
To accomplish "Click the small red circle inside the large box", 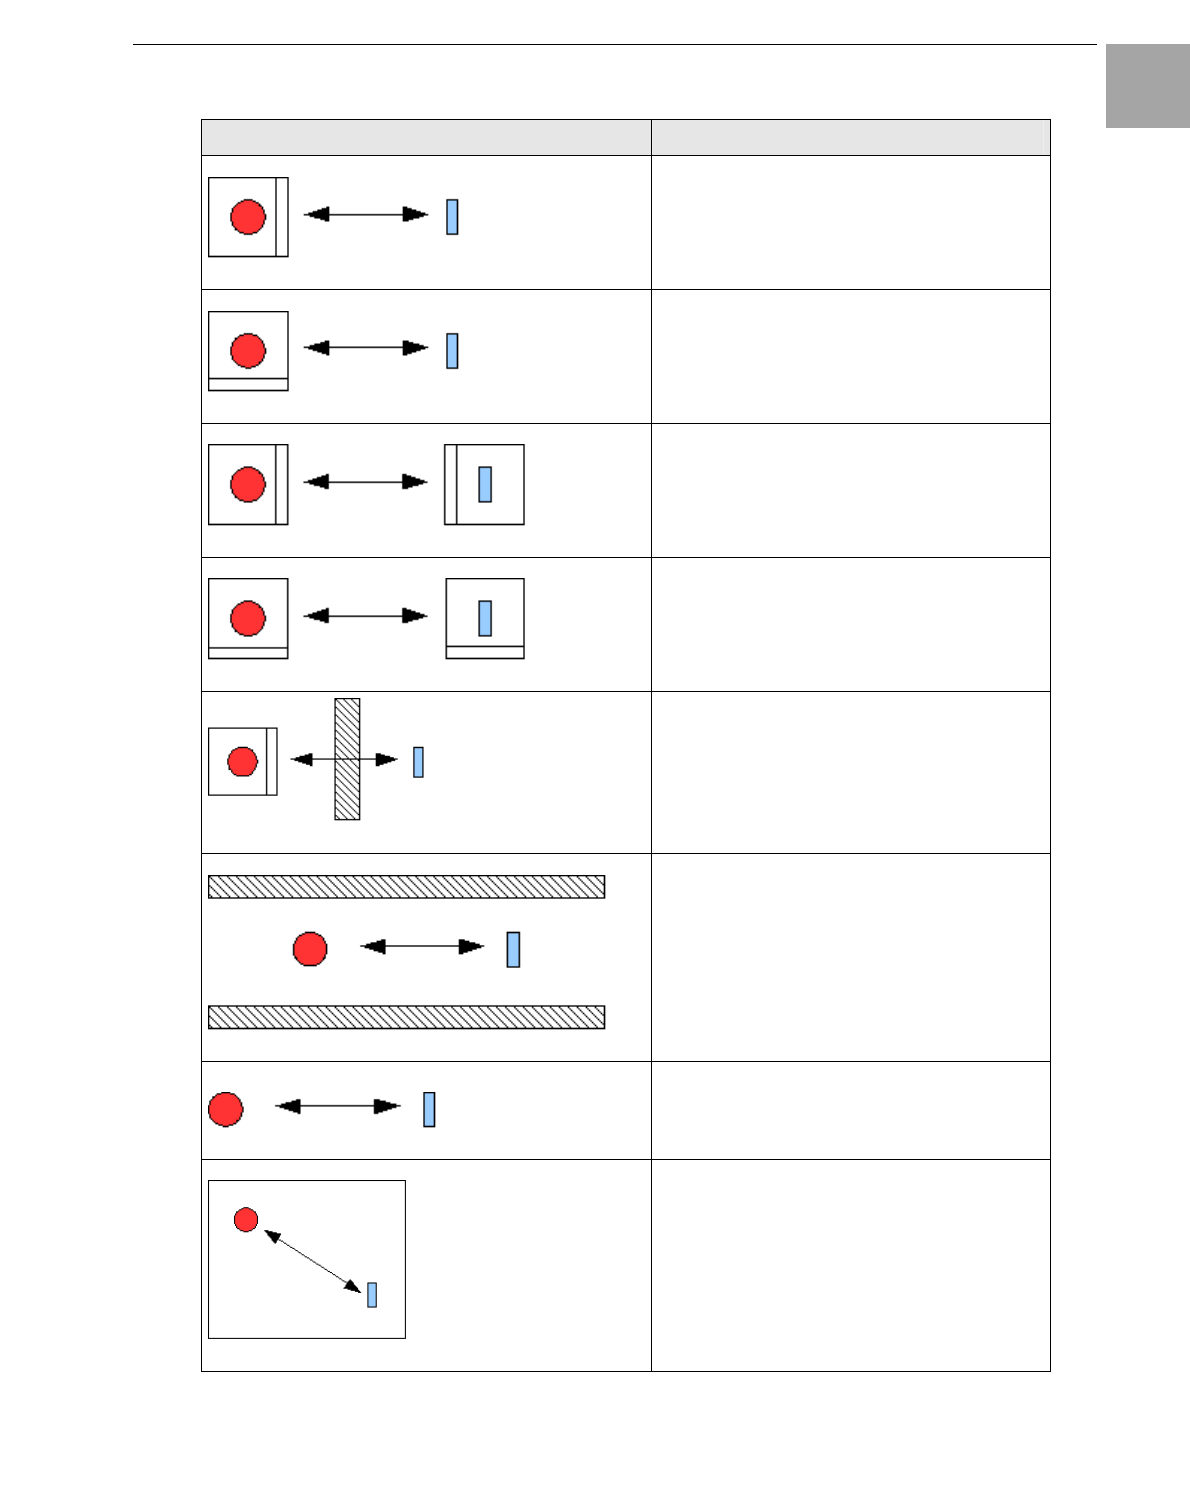I will click(246, 1220).
